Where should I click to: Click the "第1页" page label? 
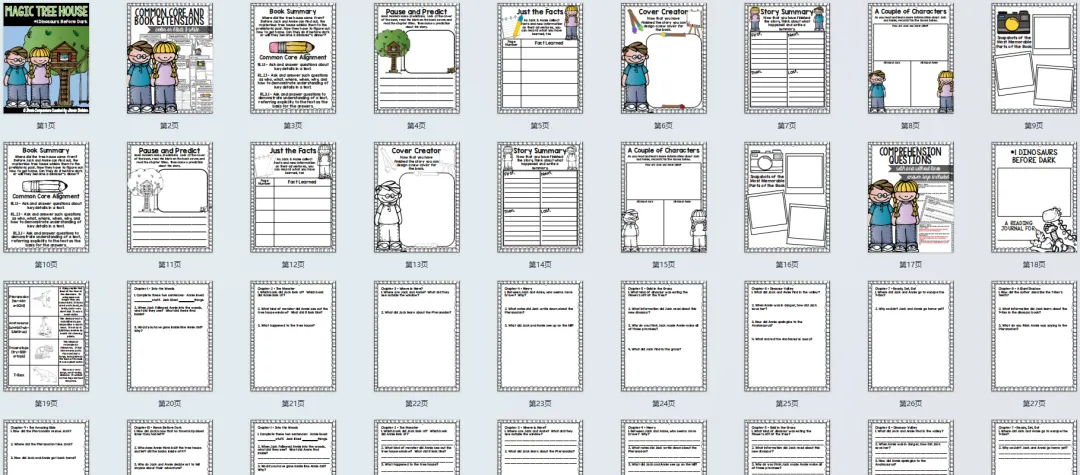tap(46, 126)
